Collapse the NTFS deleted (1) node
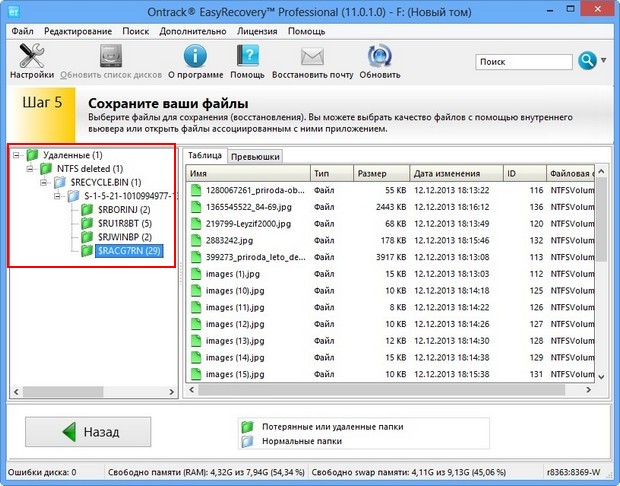The width and height of the screenshot is (620, 486). (30, 169)
